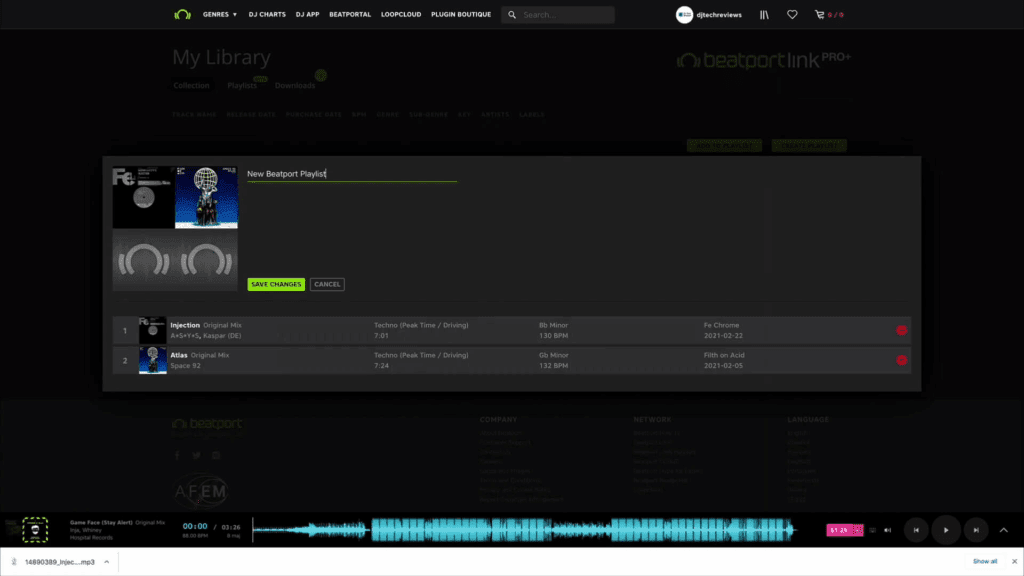Image resolution: width=1024 pixels, height=576 pixels.
Task: Open the downloaded mp3 options arrow
Action: click(106, 562)
